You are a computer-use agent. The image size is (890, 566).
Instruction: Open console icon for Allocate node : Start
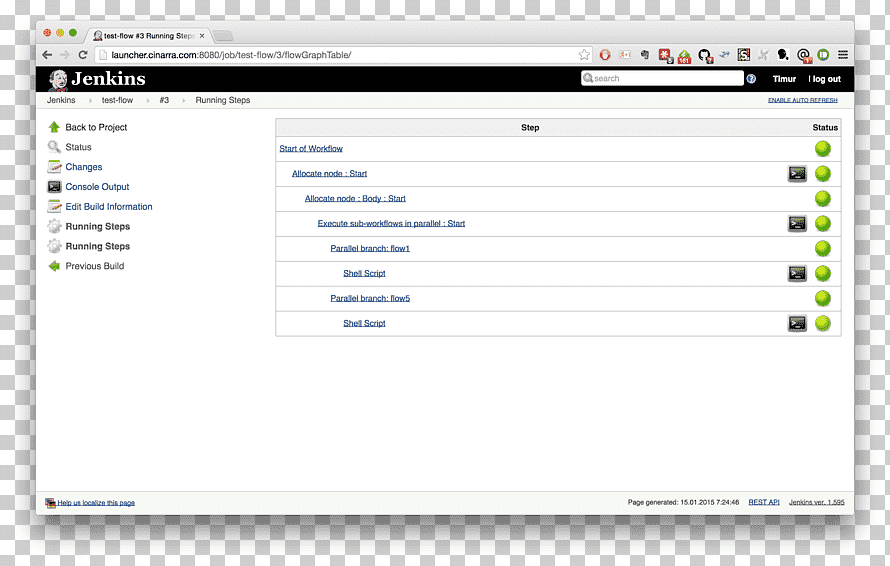[797, 174]
